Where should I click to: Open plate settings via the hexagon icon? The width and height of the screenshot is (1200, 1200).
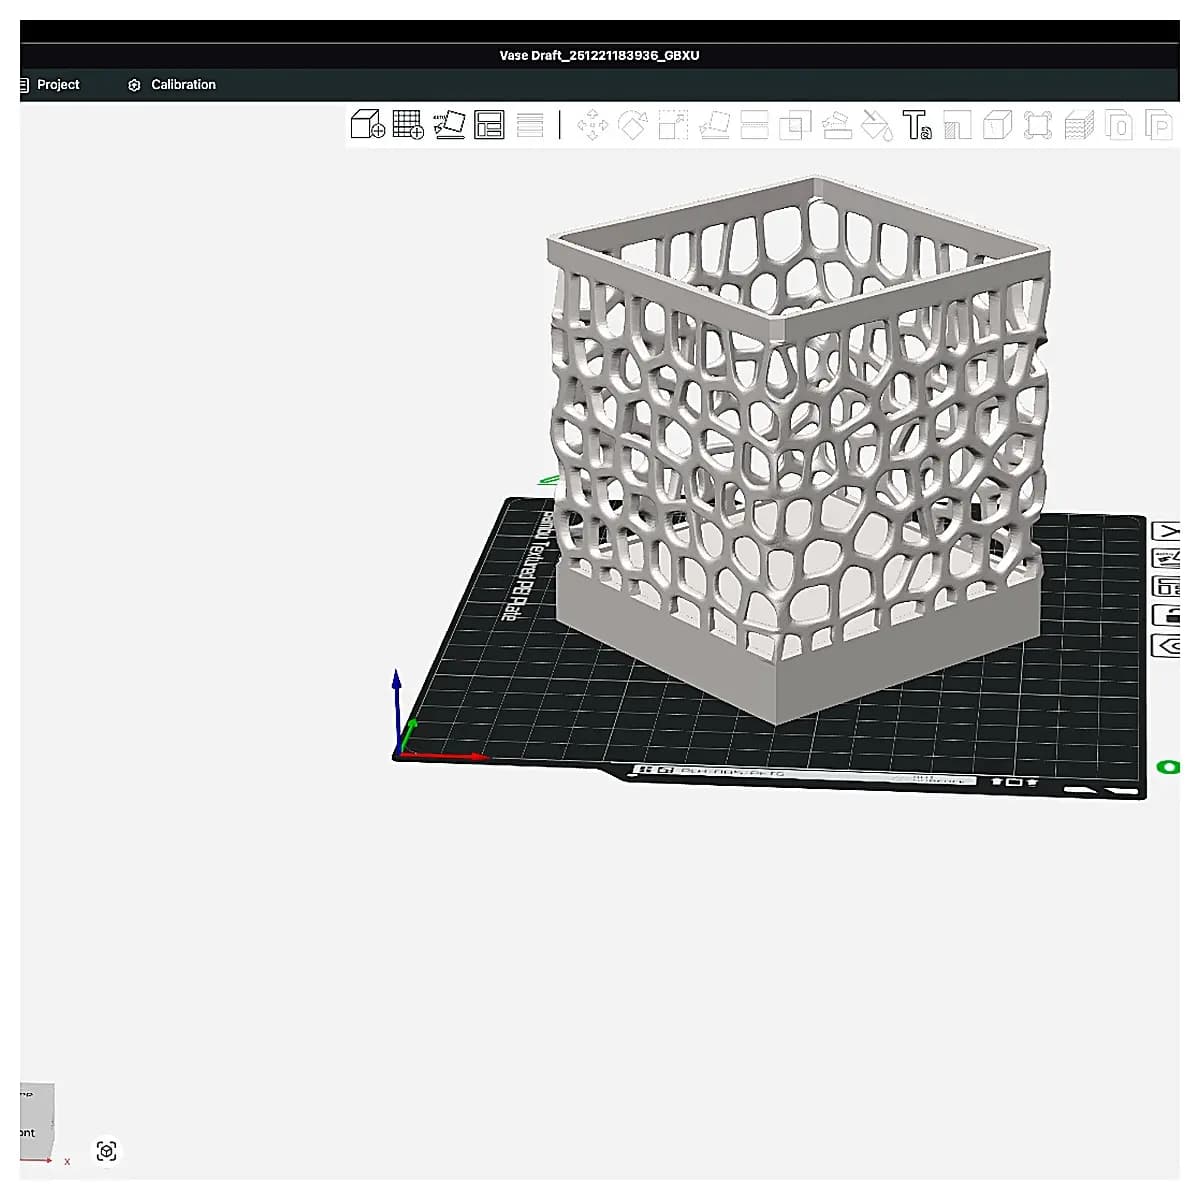coord(1166,645)
